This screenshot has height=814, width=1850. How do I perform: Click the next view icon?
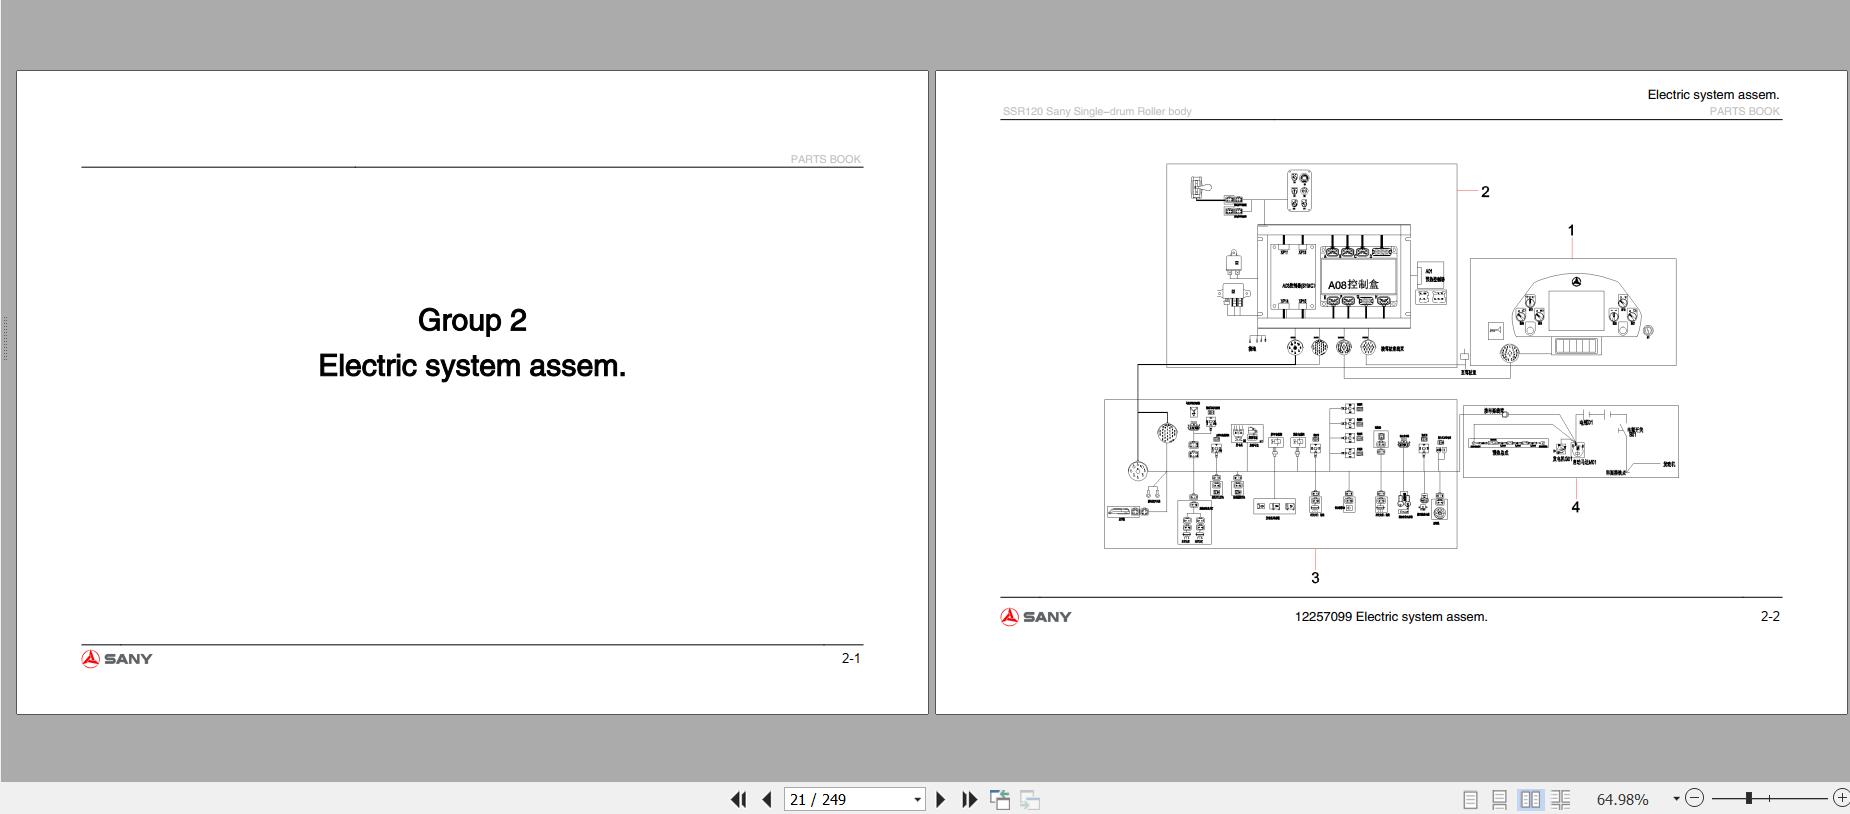[1030, 799]
